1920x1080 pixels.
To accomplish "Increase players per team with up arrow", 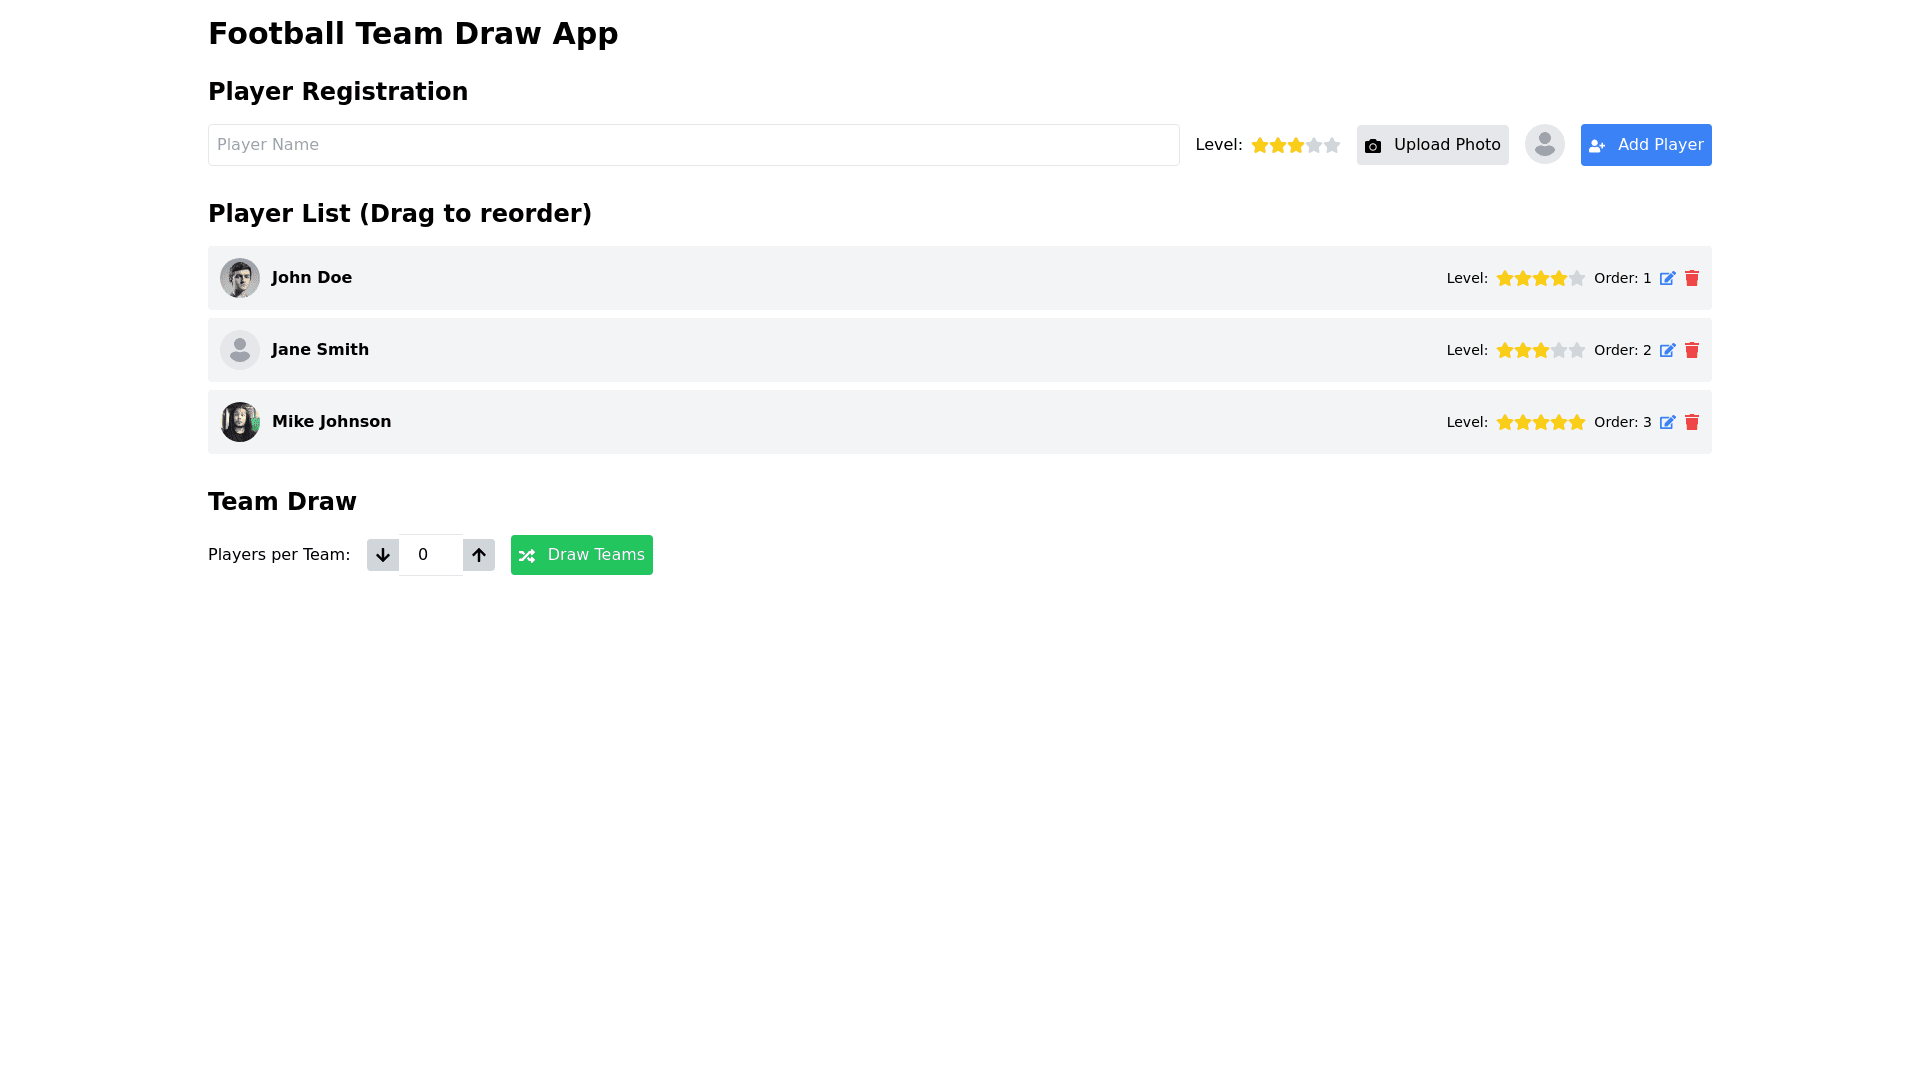I will [479, 555].
